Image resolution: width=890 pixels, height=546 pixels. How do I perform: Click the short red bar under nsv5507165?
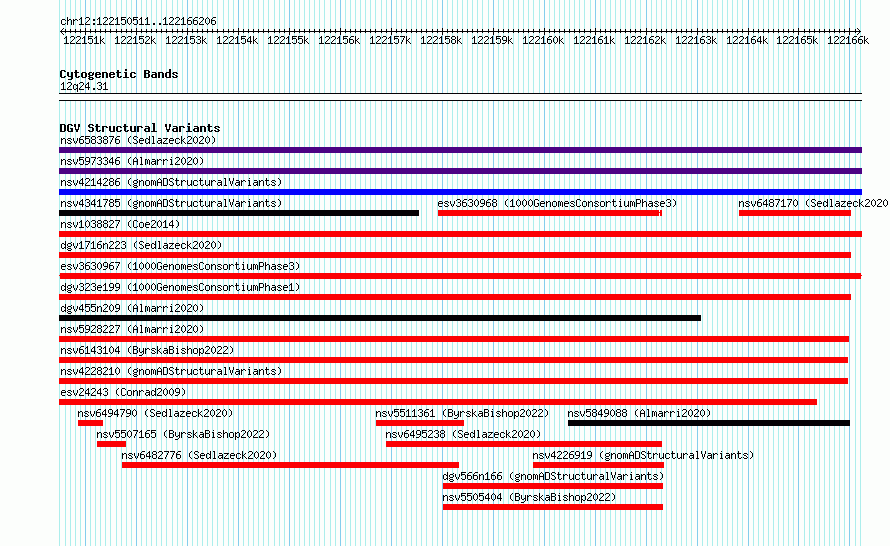click(111, 444)
